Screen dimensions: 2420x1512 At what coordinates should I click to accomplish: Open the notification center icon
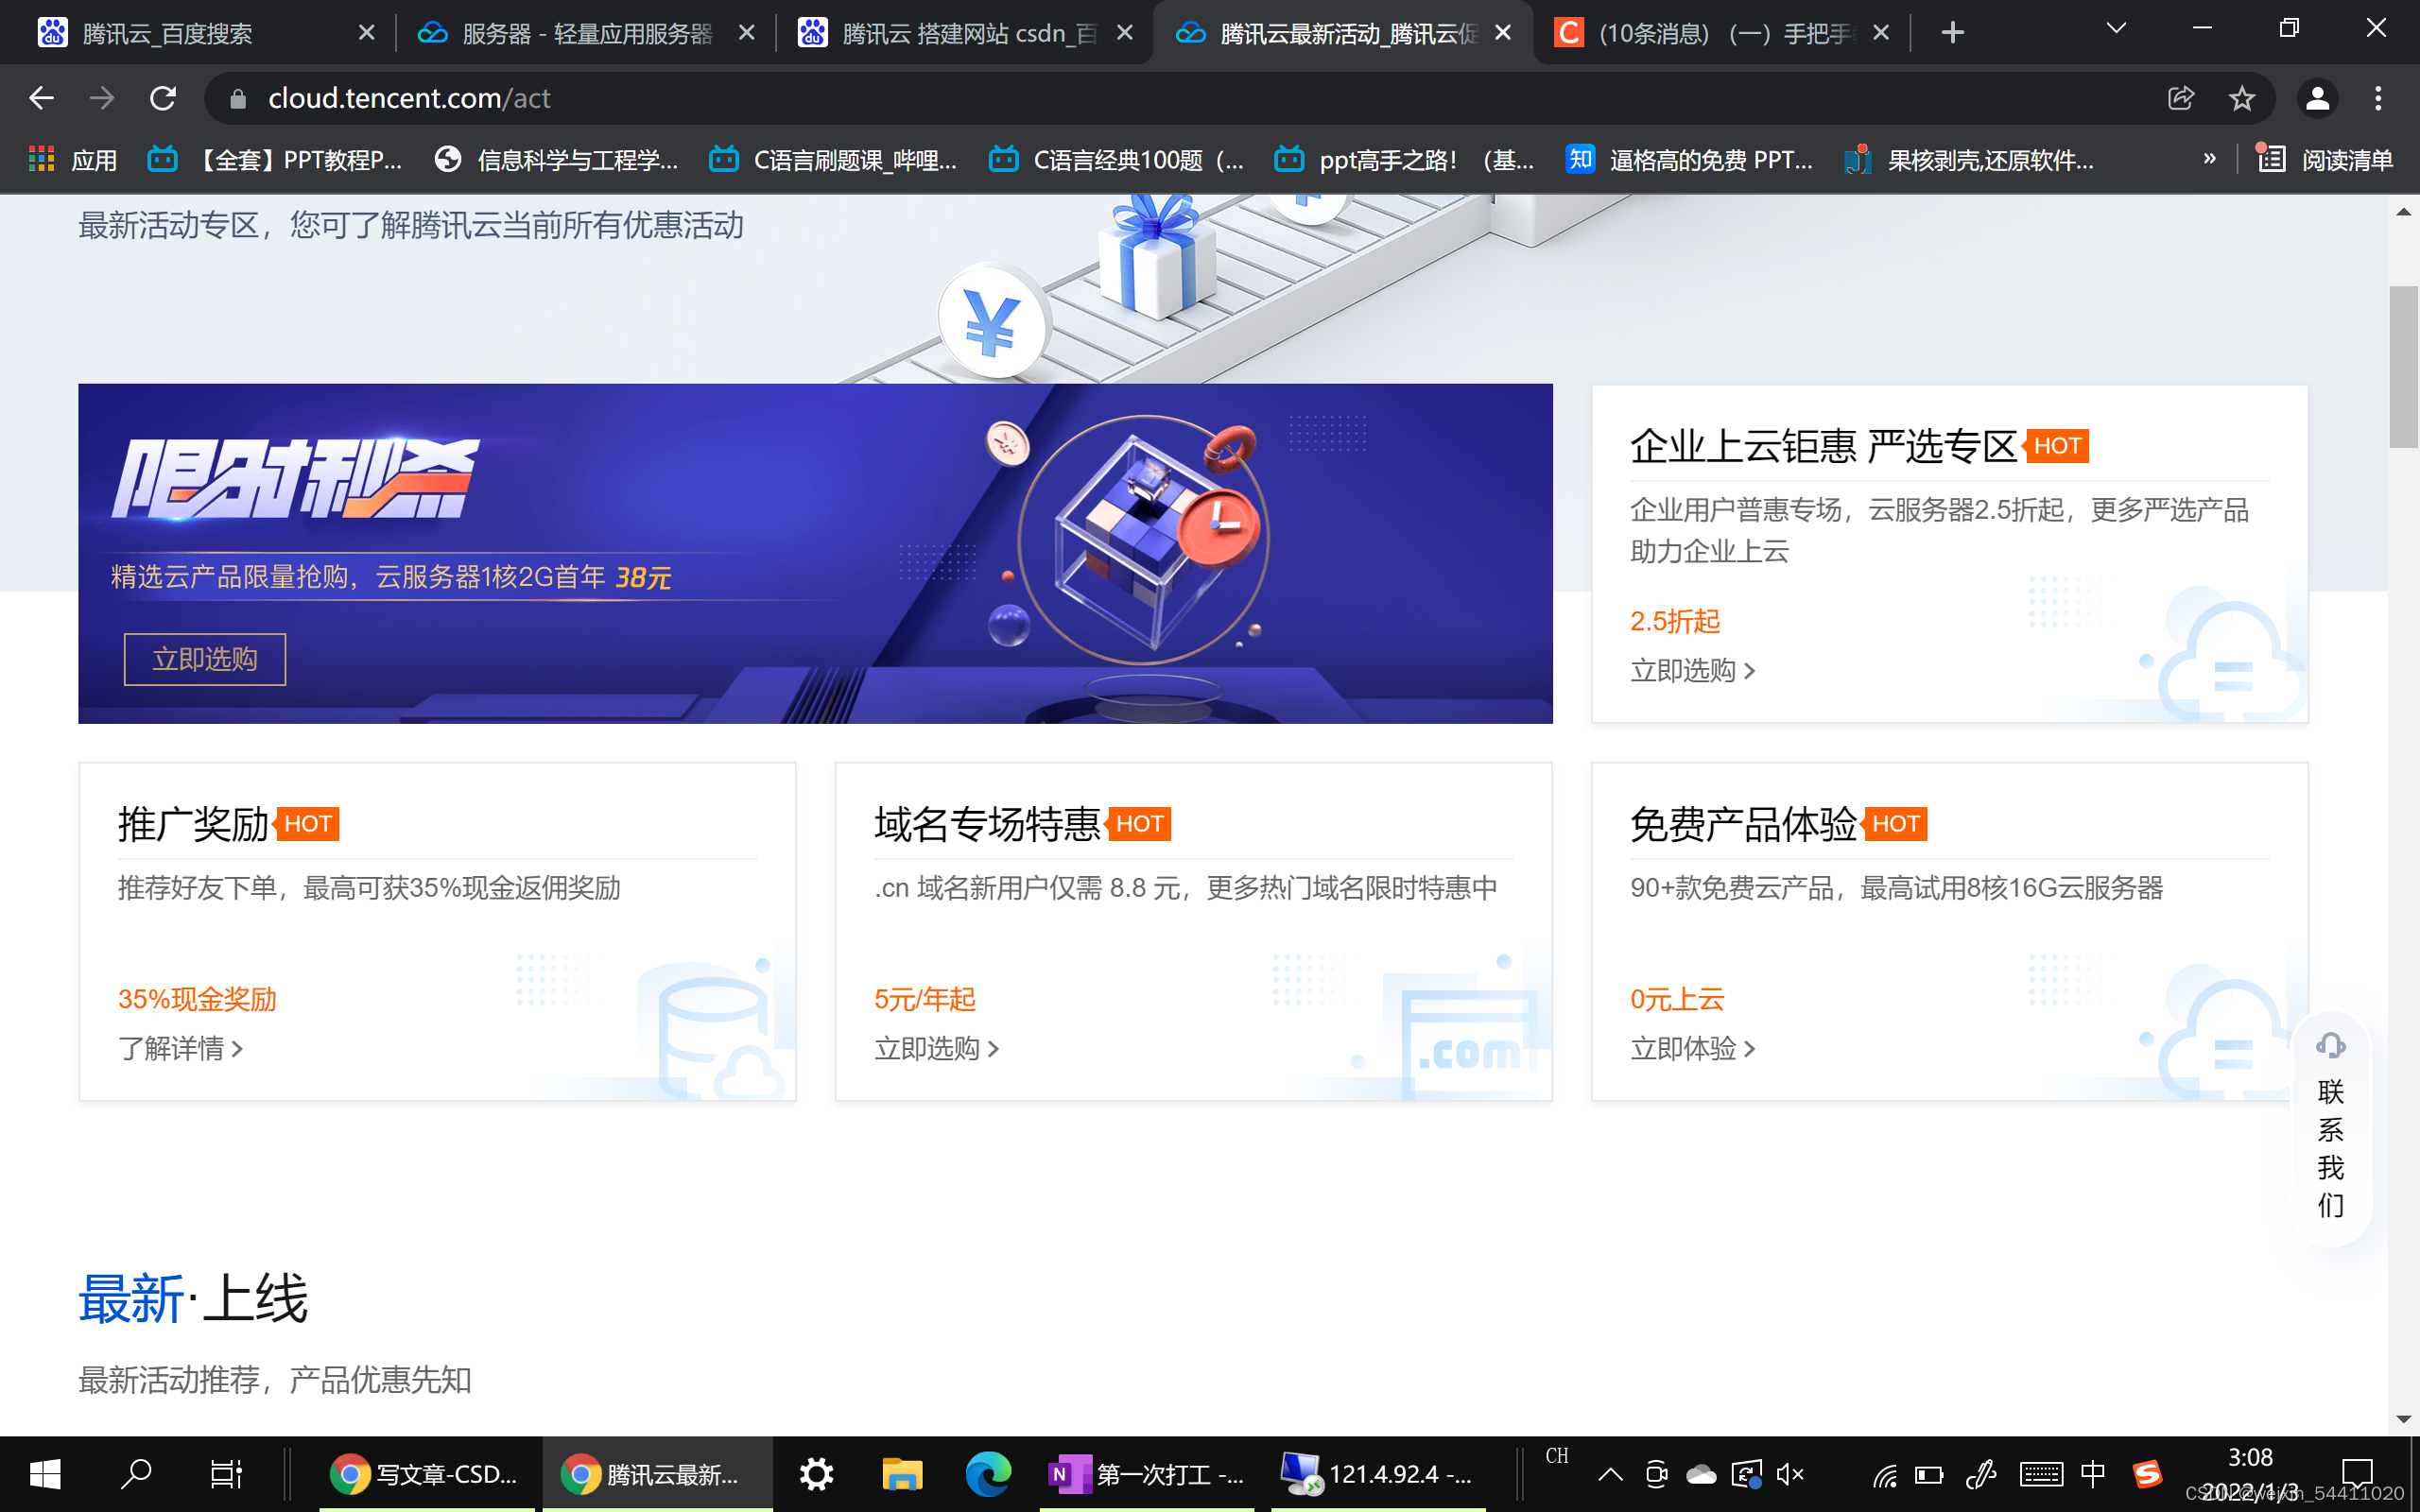pos(2357,1474)
